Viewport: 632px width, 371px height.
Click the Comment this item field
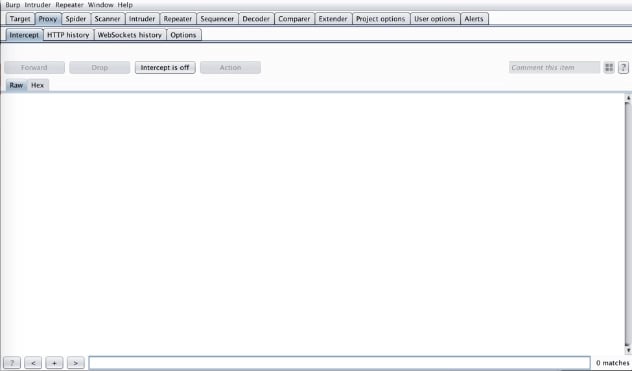(x=554, y=67)
